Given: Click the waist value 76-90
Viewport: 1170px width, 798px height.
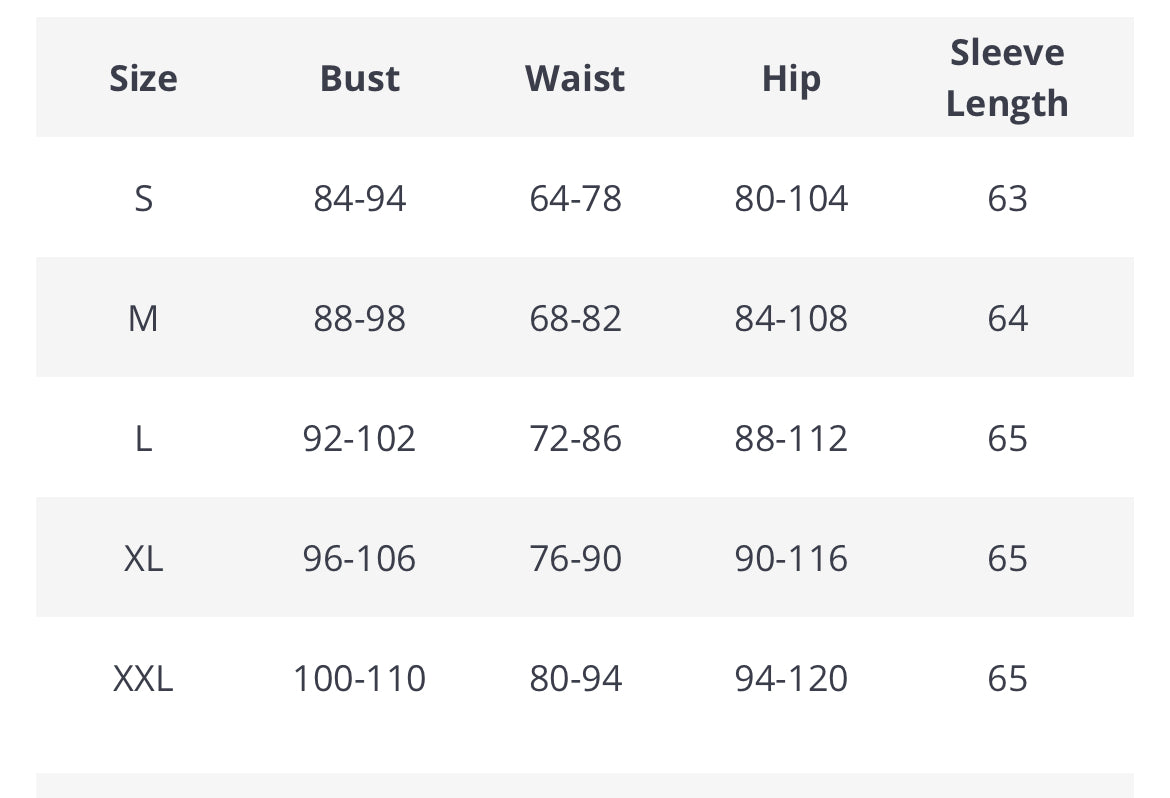Looking at the screenshot, I should coord(575,558).
